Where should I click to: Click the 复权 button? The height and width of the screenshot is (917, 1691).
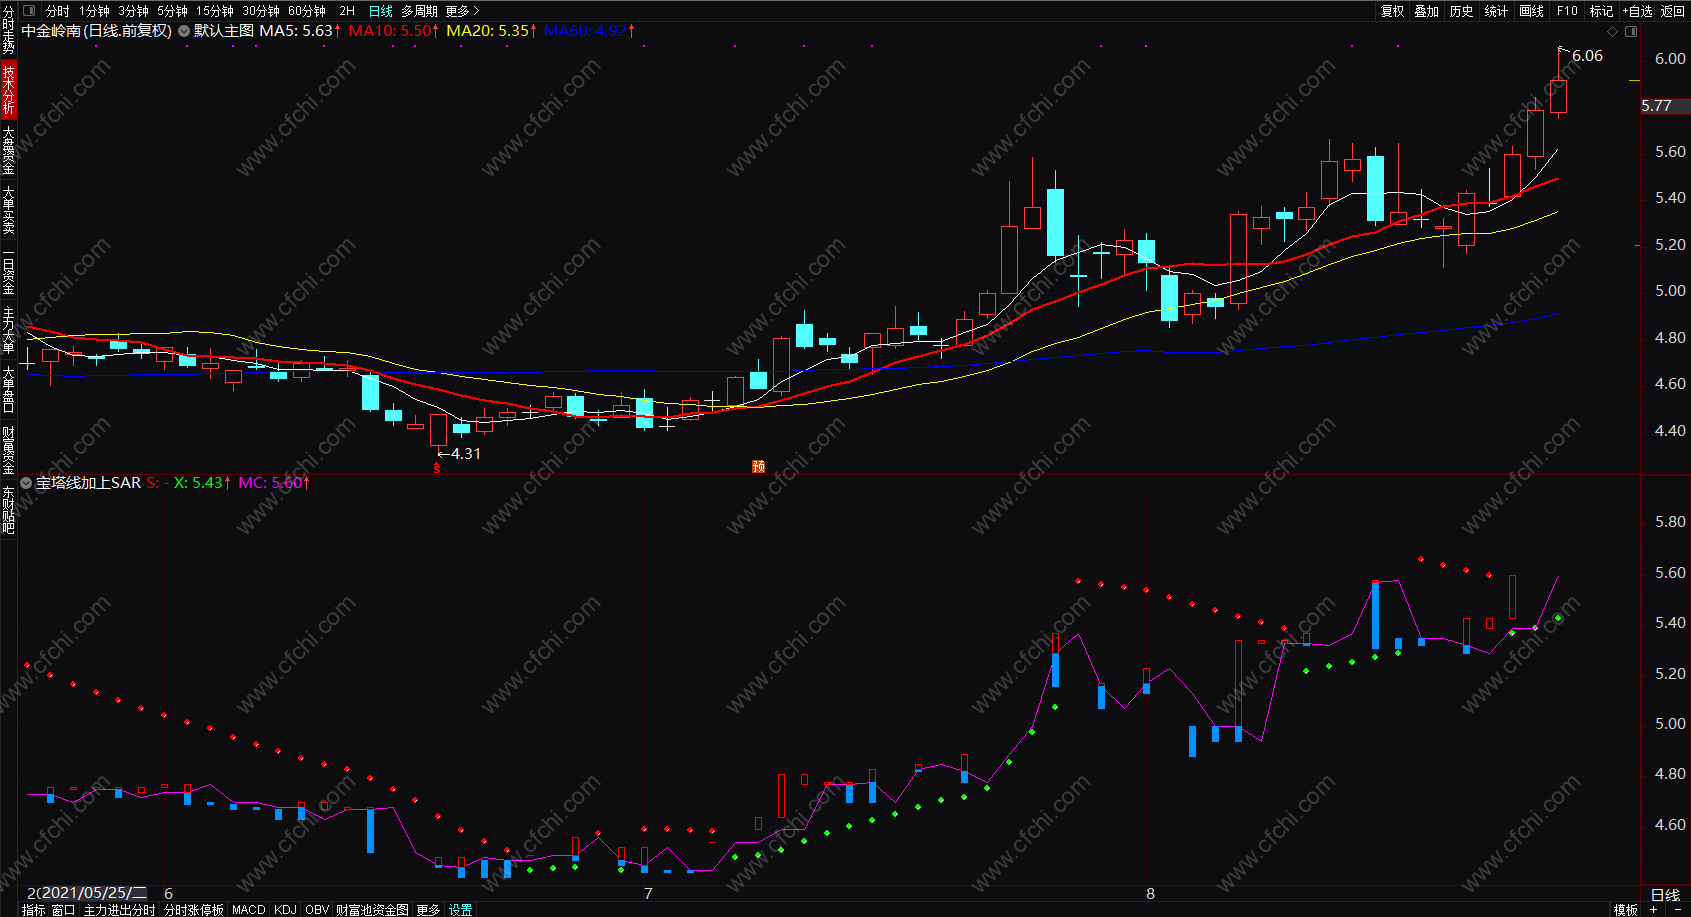coord(1393,11)
